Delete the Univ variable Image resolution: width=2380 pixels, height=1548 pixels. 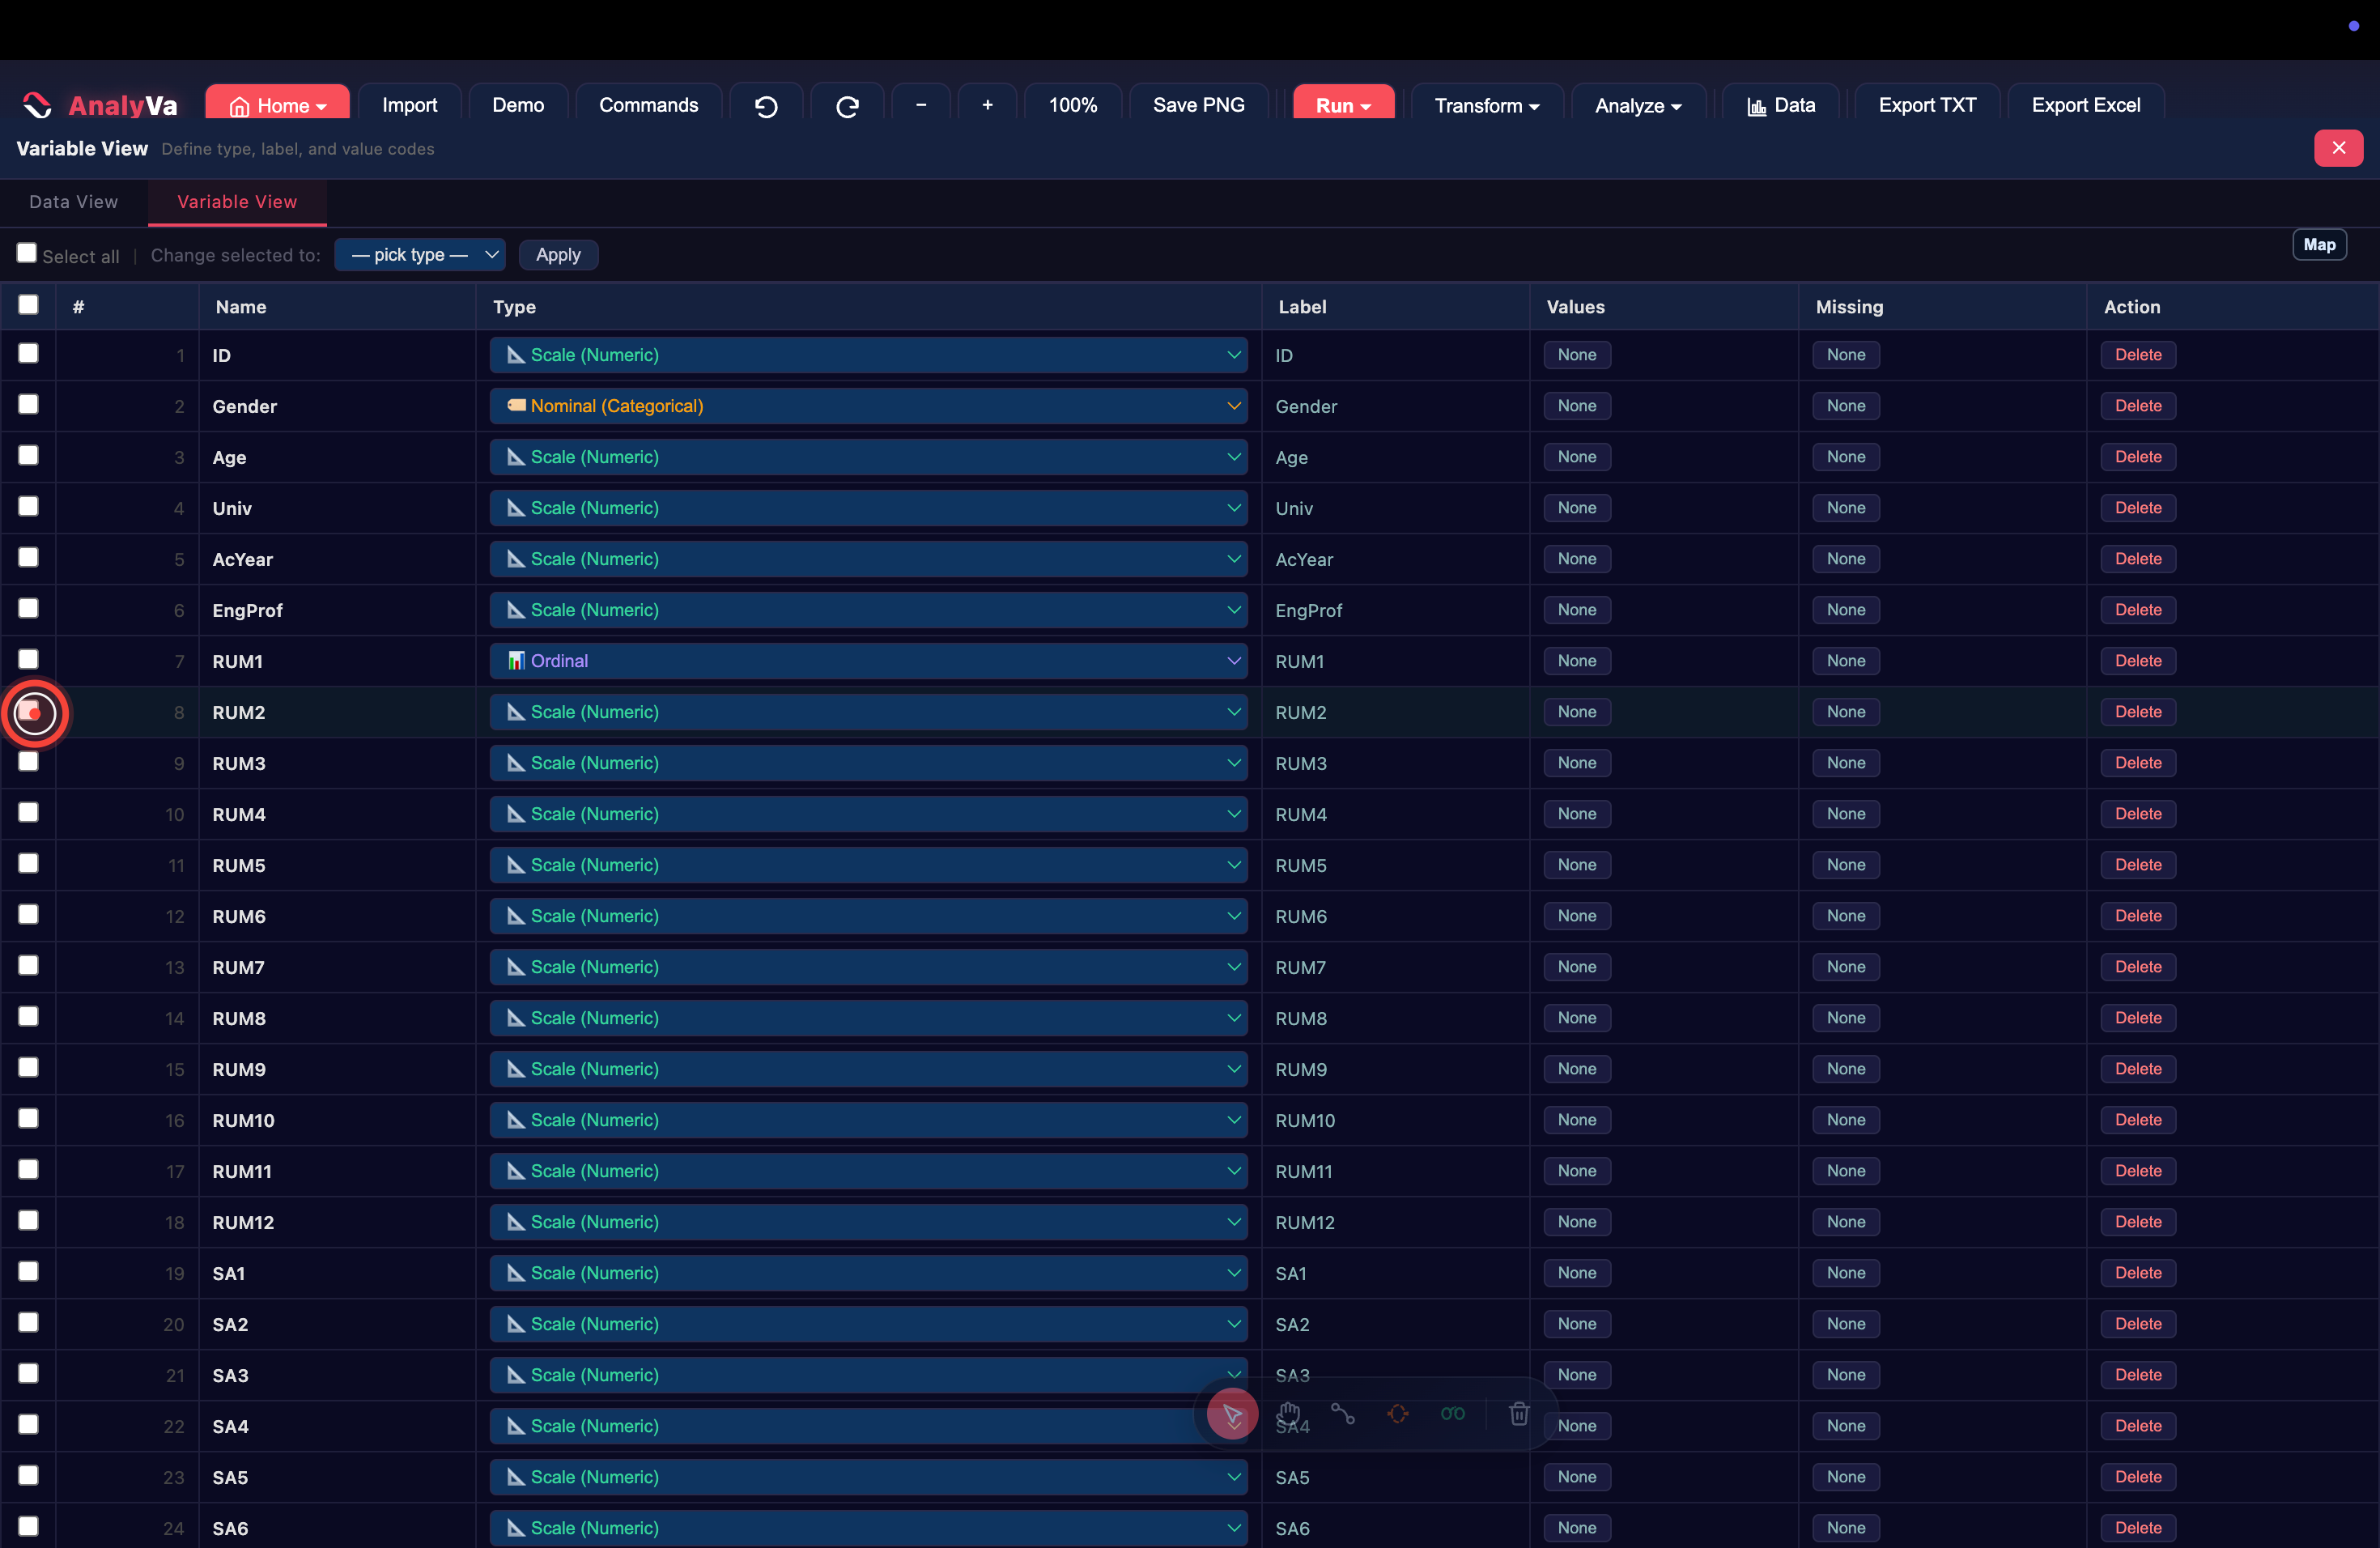2138,508
